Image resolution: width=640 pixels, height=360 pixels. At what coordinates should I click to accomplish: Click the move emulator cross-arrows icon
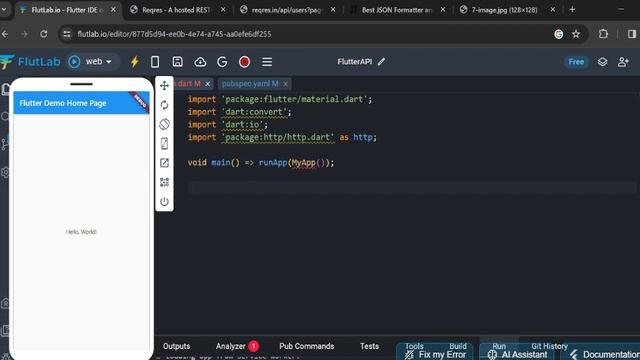tap(164, 85)
